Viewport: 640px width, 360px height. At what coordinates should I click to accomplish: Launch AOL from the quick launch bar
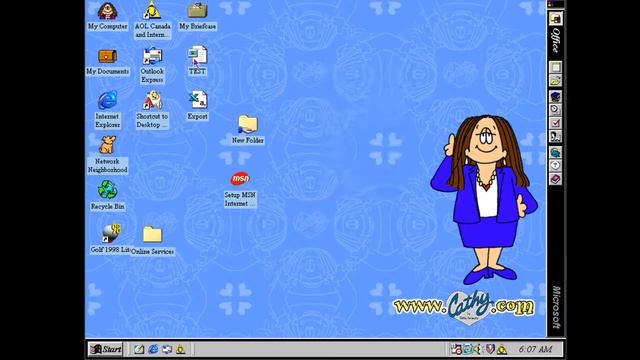click(x=180, y=349)
